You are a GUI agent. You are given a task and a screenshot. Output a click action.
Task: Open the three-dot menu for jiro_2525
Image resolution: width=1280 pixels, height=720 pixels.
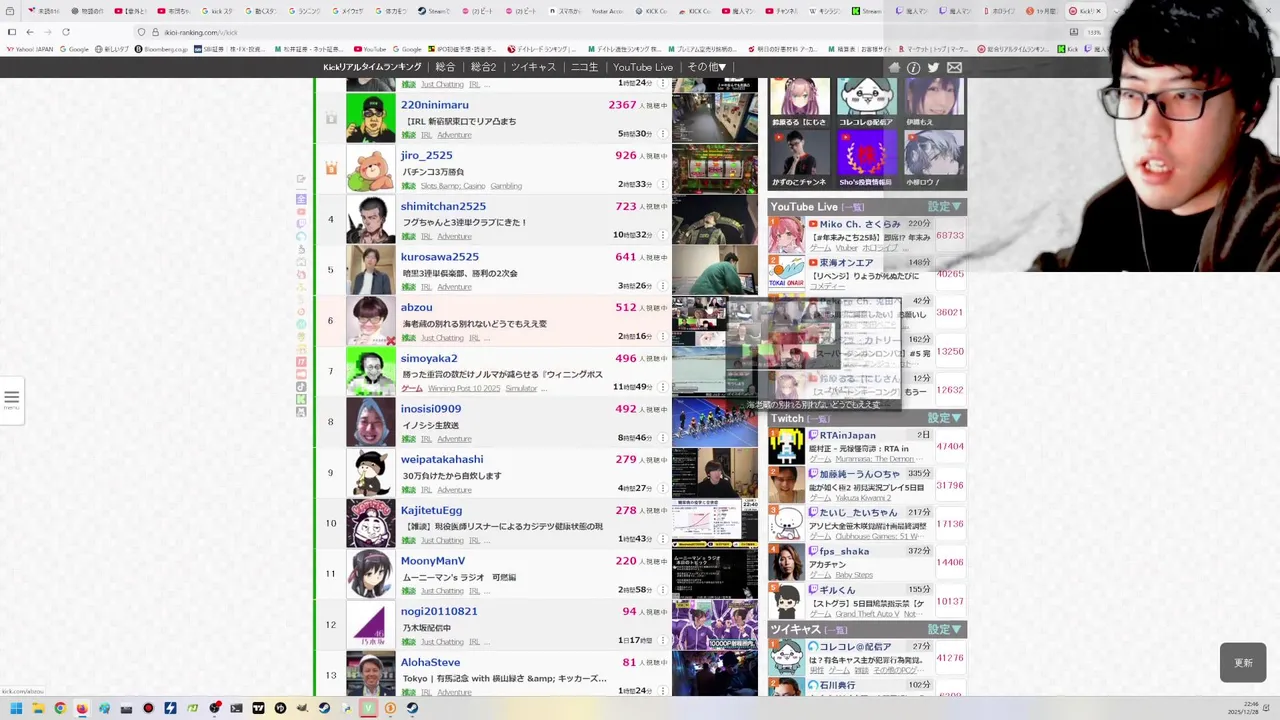pos(662,184)
